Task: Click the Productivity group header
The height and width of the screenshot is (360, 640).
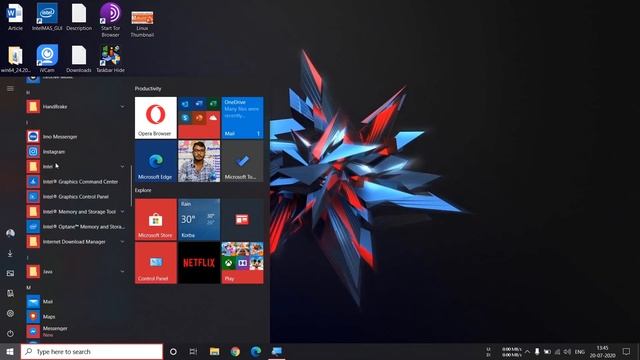Action: pos(148,89)
